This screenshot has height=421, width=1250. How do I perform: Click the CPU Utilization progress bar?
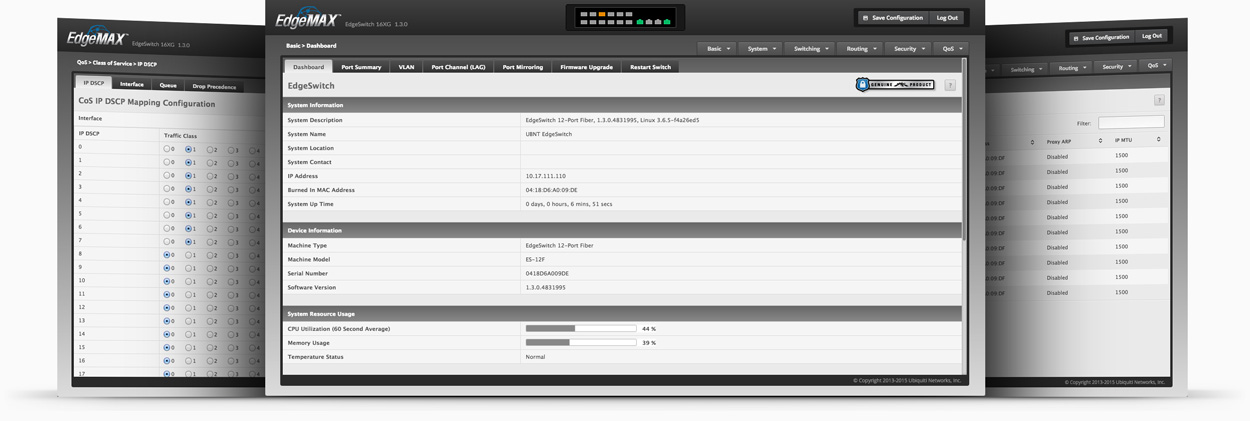pyautogui.click(x=581, y=328)
